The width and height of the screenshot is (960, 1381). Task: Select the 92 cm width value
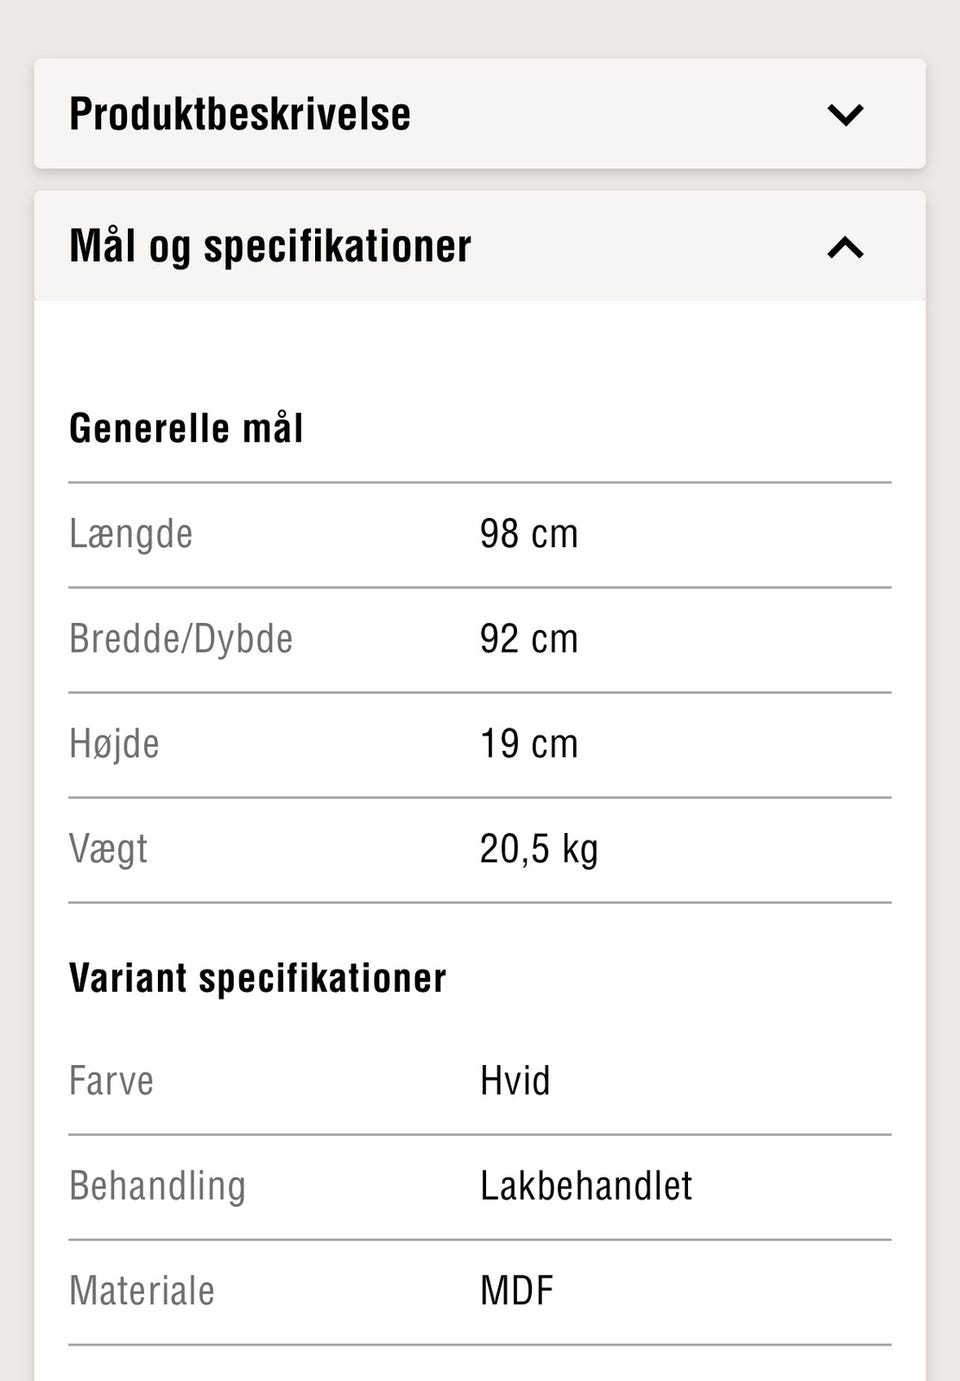click(529, 639)
